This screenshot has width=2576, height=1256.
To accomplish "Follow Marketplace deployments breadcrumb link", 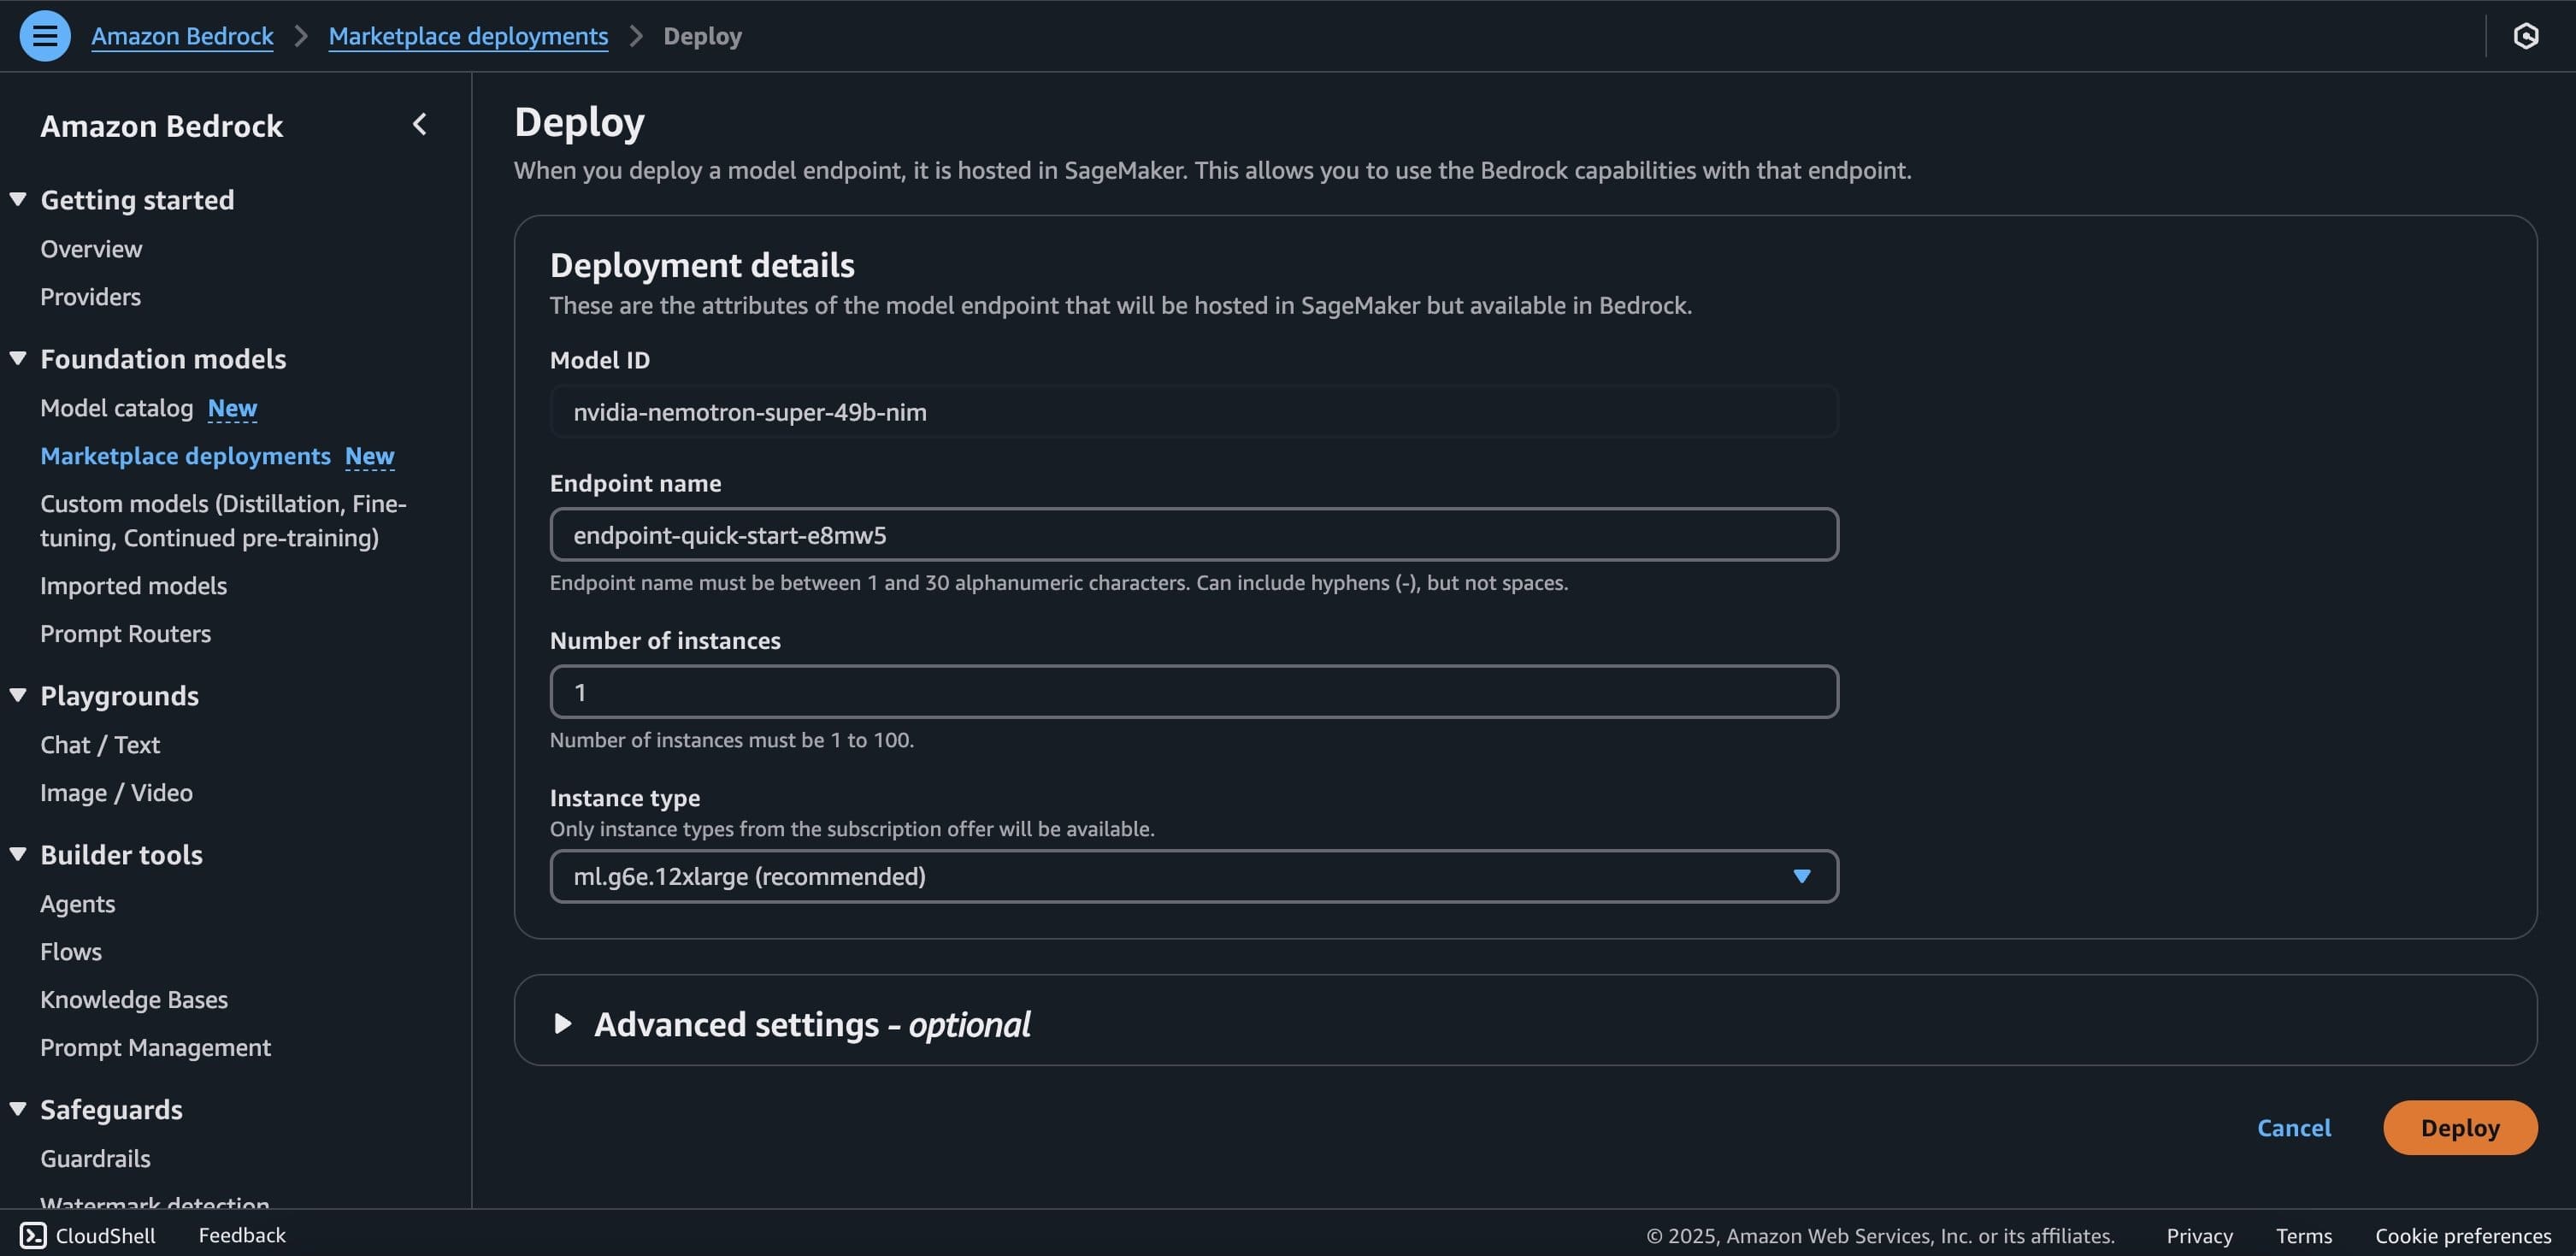I will (x=468, y=36).
